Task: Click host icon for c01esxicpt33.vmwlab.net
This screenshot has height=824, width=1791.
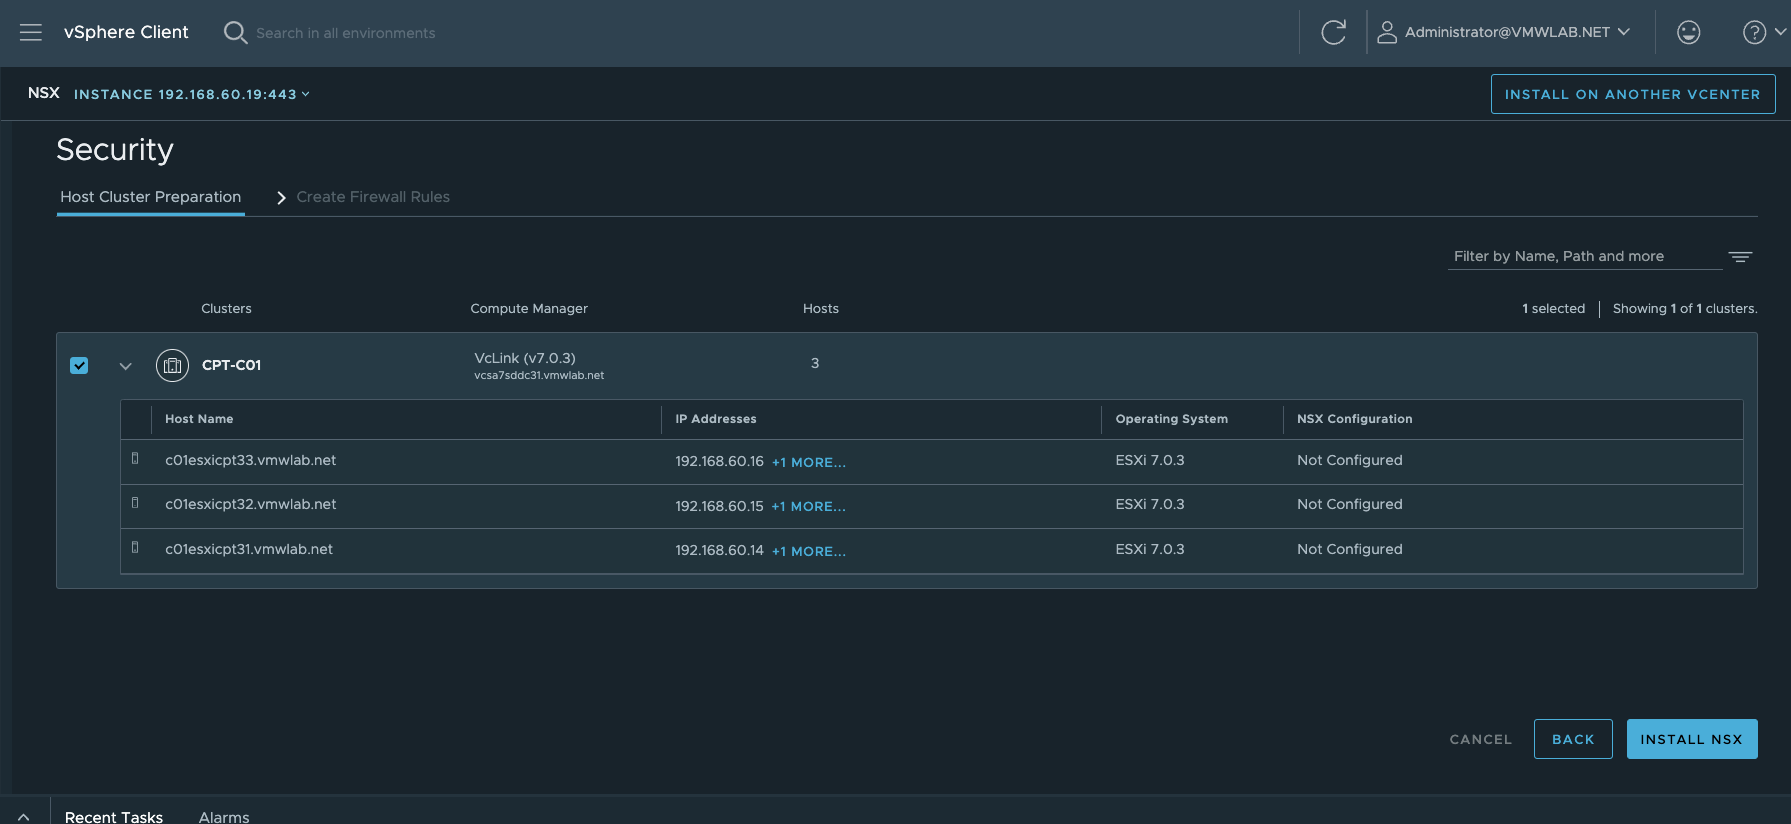Action: (x=135, y=459)
